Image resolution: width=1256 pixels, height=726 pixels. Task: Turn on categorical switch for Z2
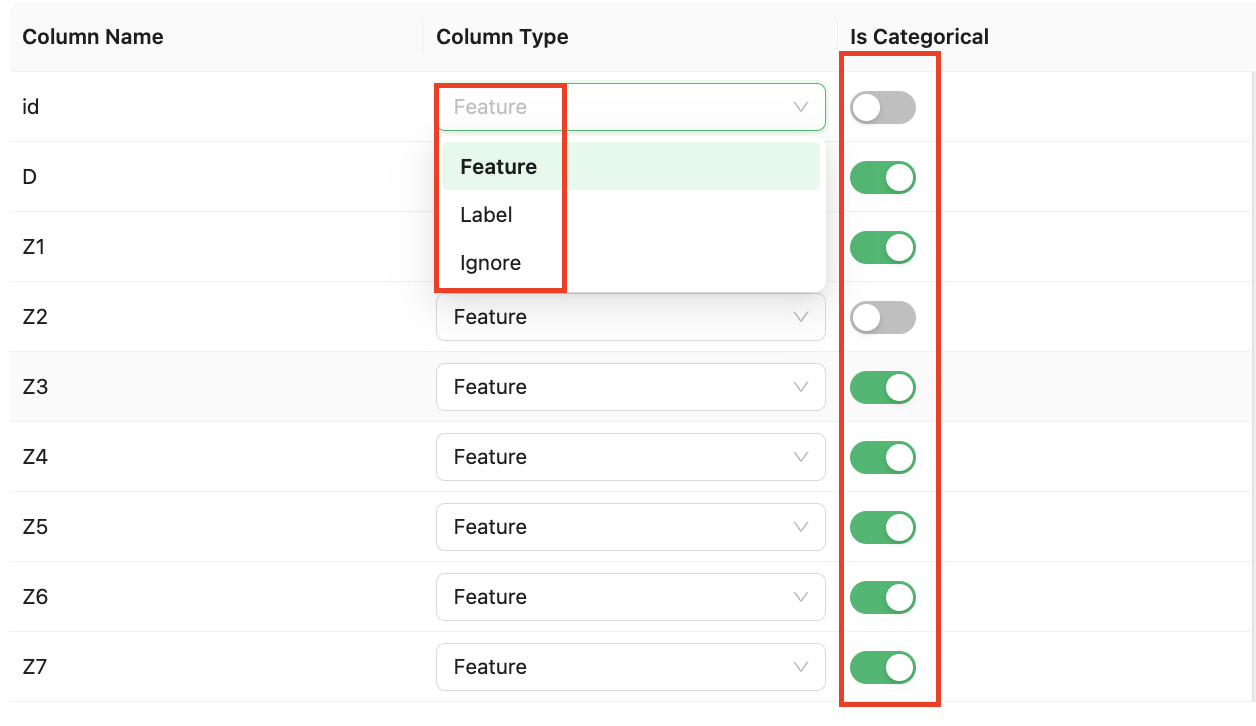[882, 318]
